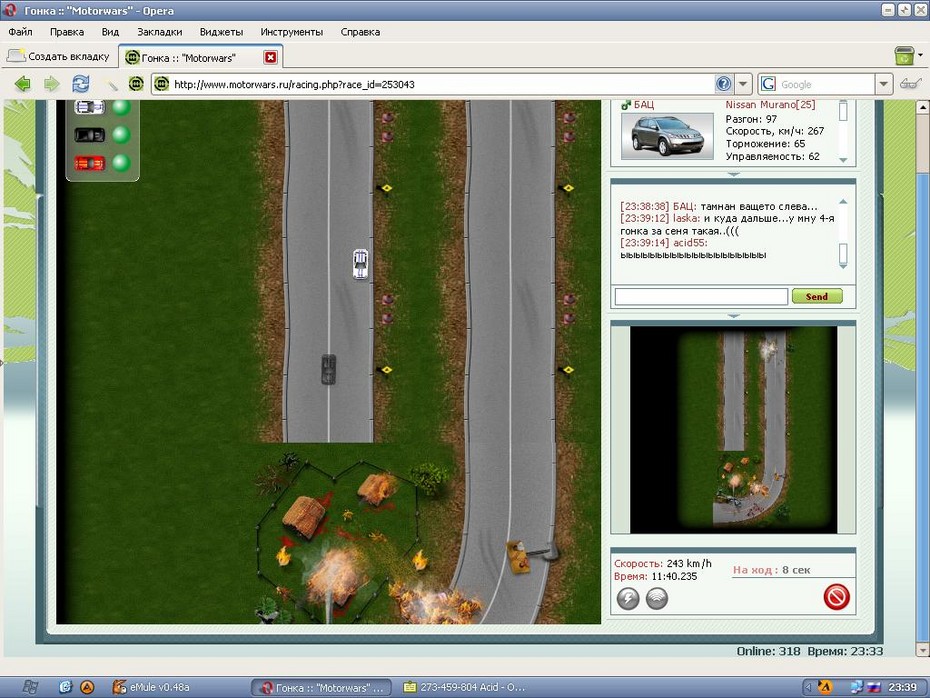
Task: Click the blue help icon in the address bar
Action: (723, 84)
